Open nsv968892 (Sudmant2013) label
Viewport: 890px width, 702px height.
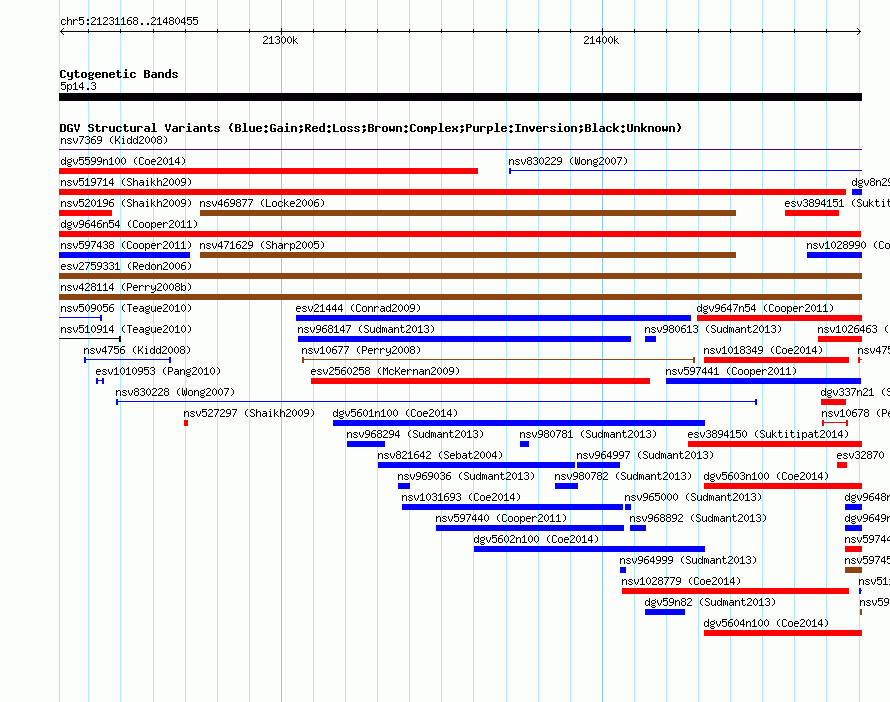click(698, 518)
